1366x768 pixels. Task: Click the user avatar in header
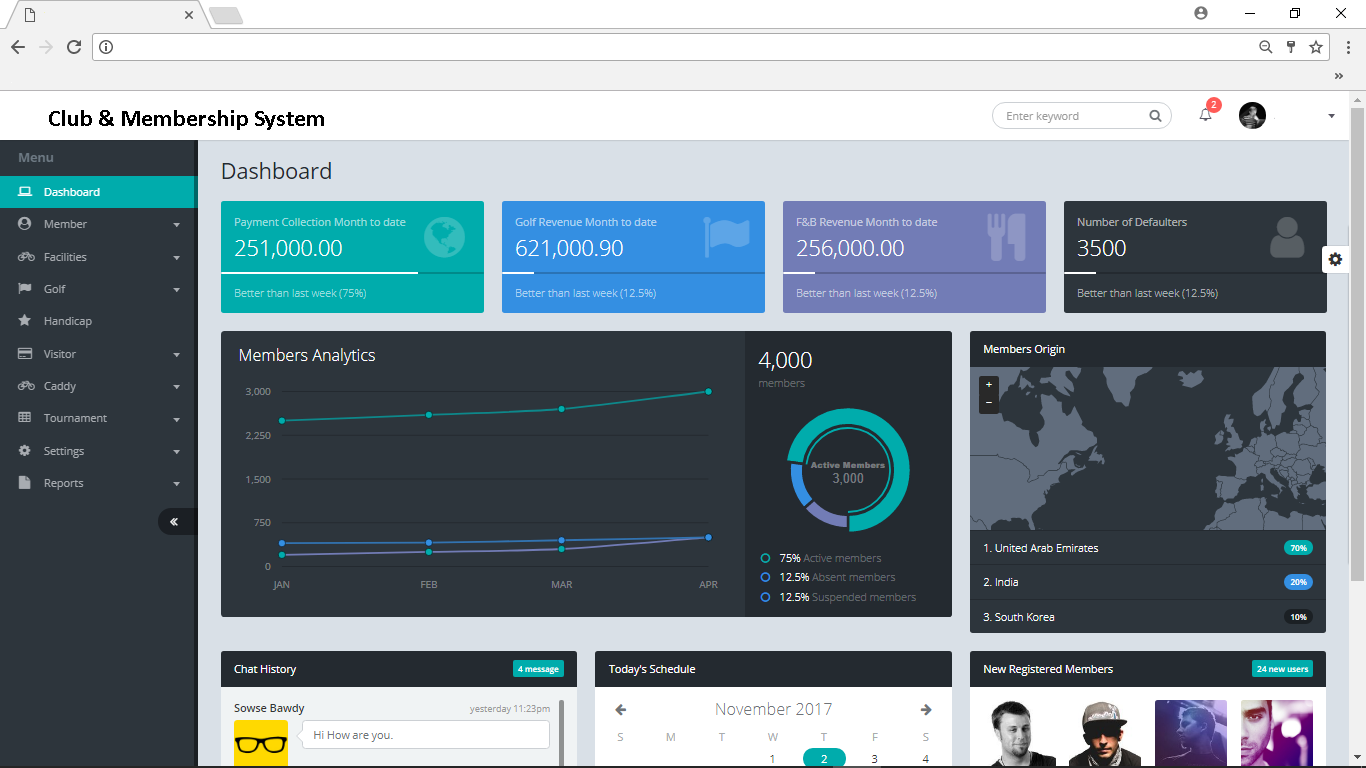click(1252, 115)
